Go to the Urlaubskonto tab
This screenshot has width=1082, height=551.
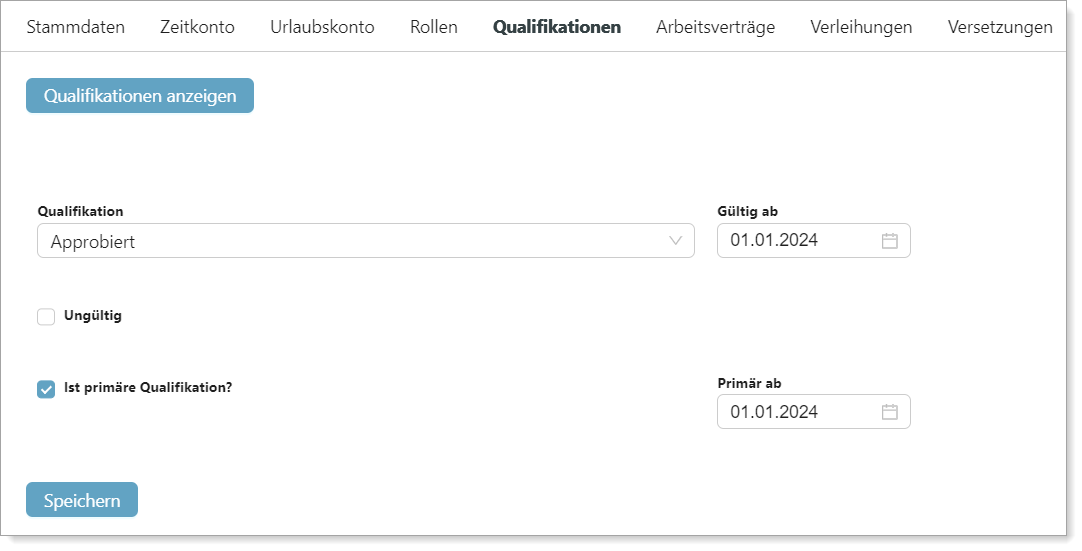tap(322, 27)
